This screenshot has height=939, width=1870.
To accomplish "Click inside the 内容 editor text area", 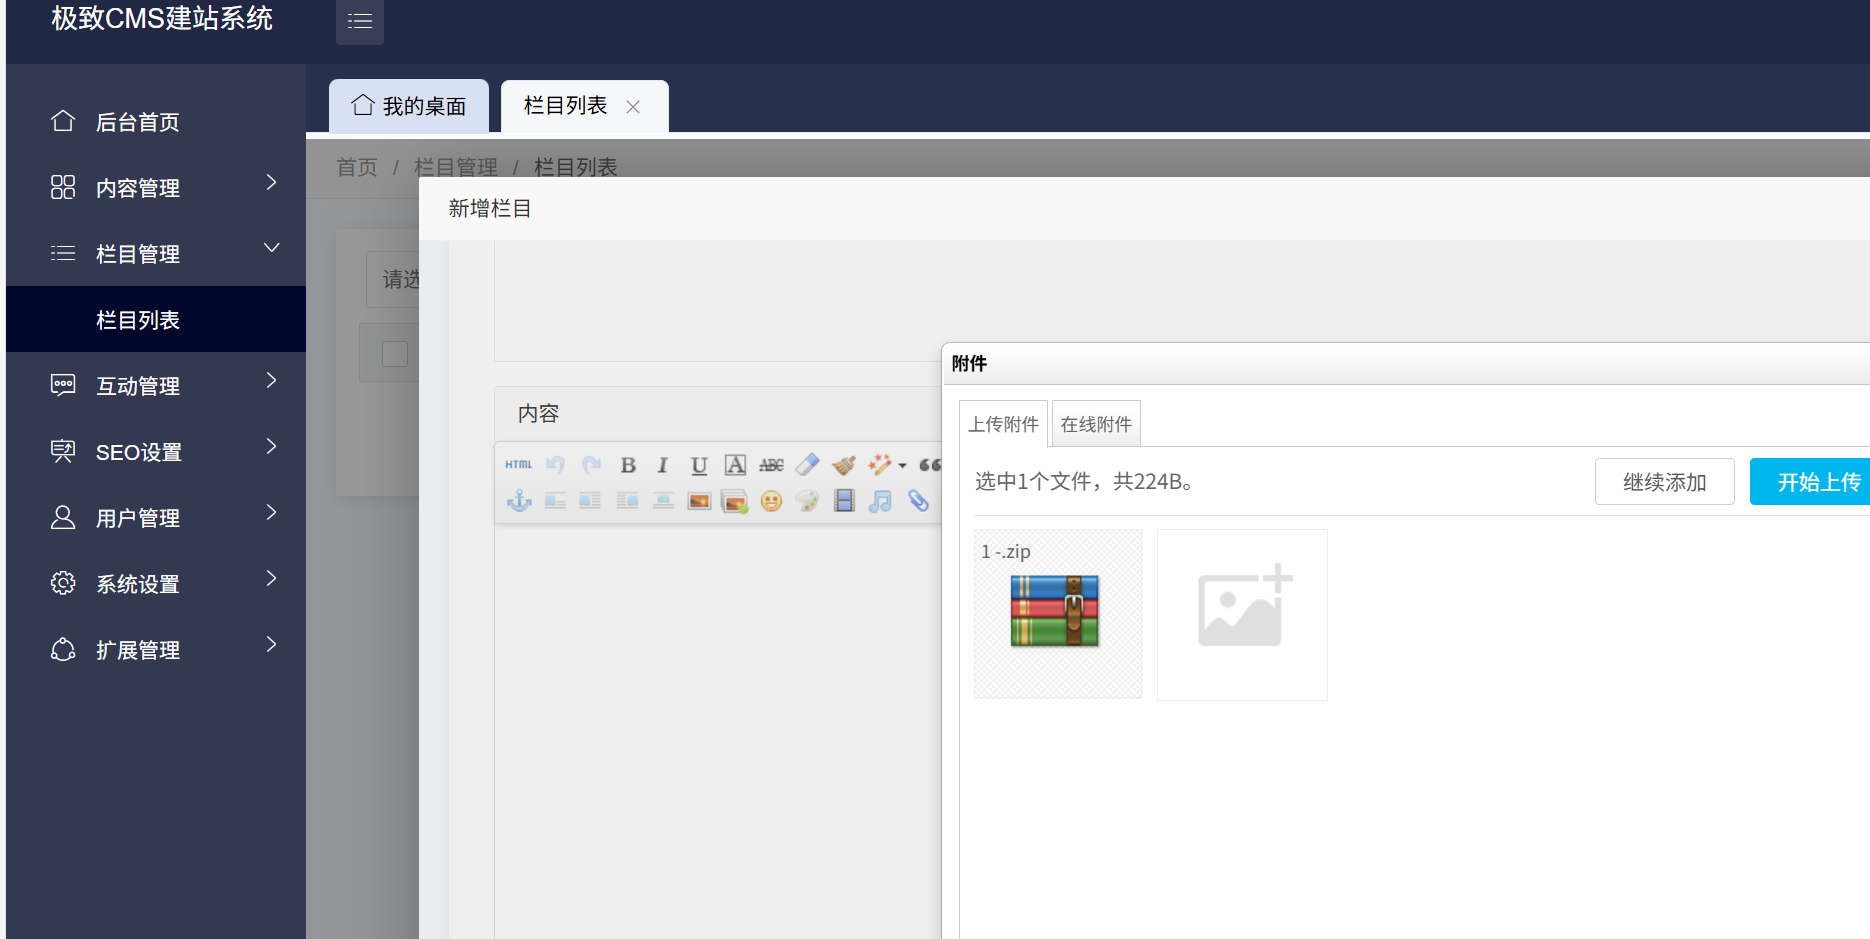I will [718, 730].
